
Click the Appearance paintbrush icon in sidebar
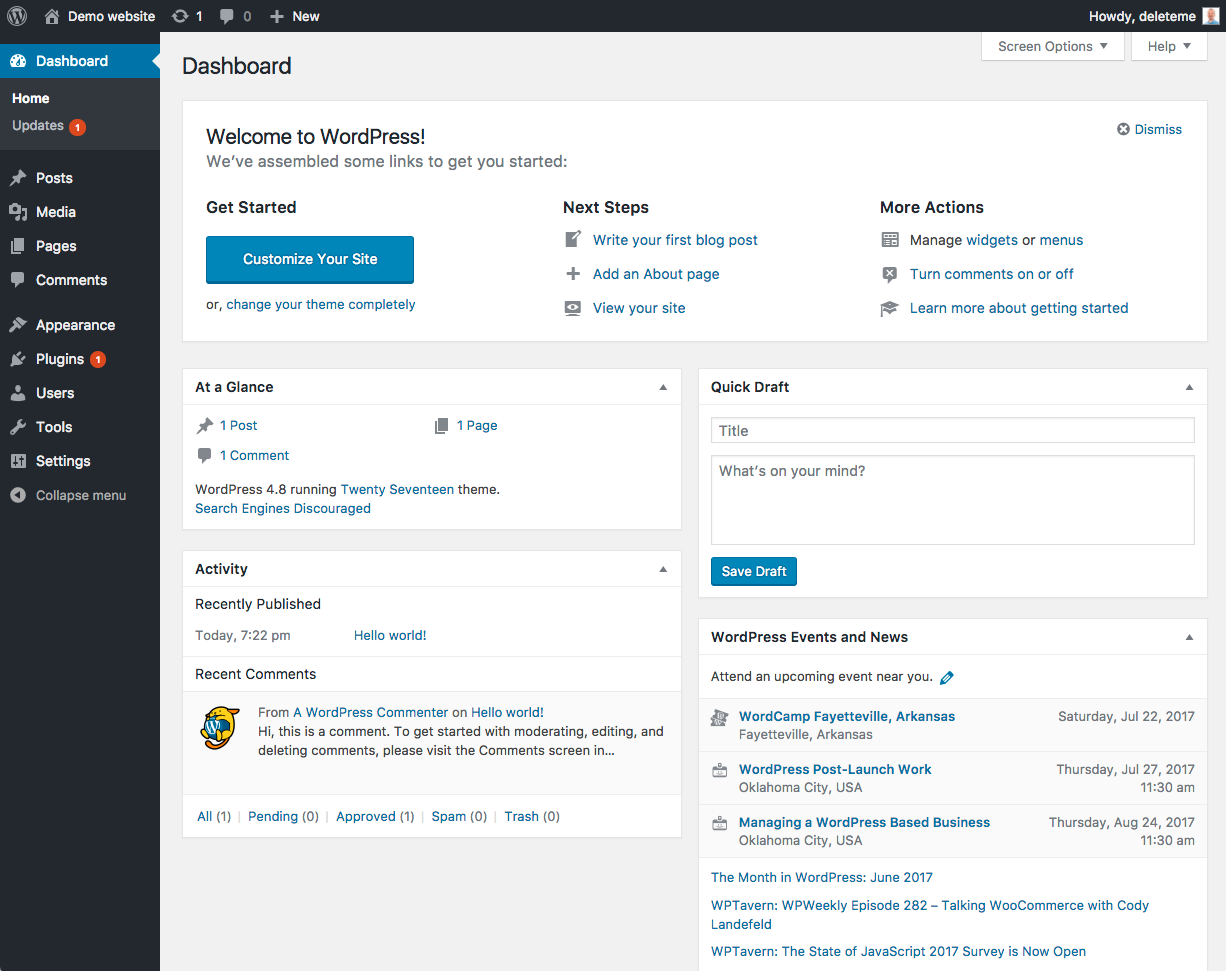tap(18, 325)
